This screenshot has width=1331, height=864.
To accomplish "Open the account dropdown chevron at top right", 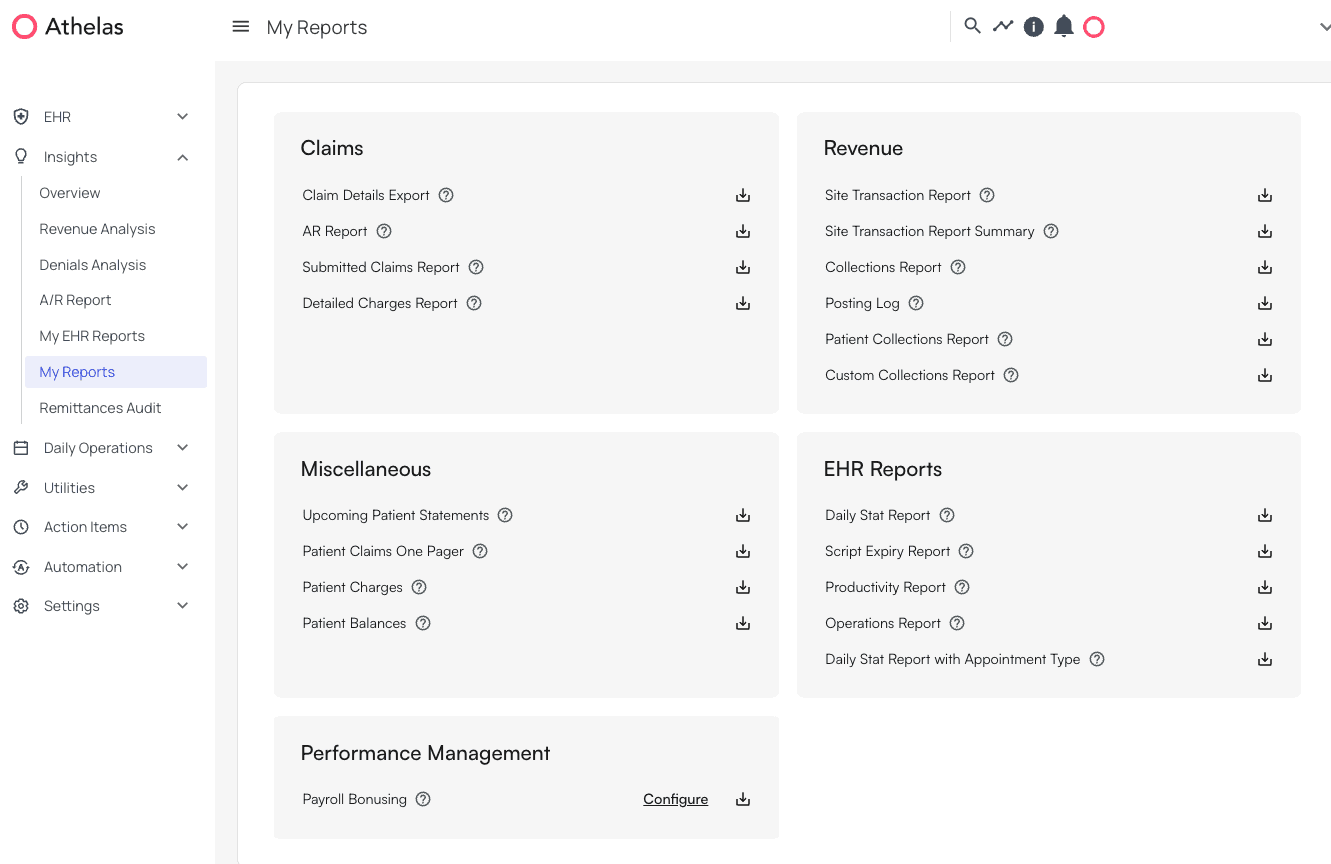I will tap(1325, 28).
